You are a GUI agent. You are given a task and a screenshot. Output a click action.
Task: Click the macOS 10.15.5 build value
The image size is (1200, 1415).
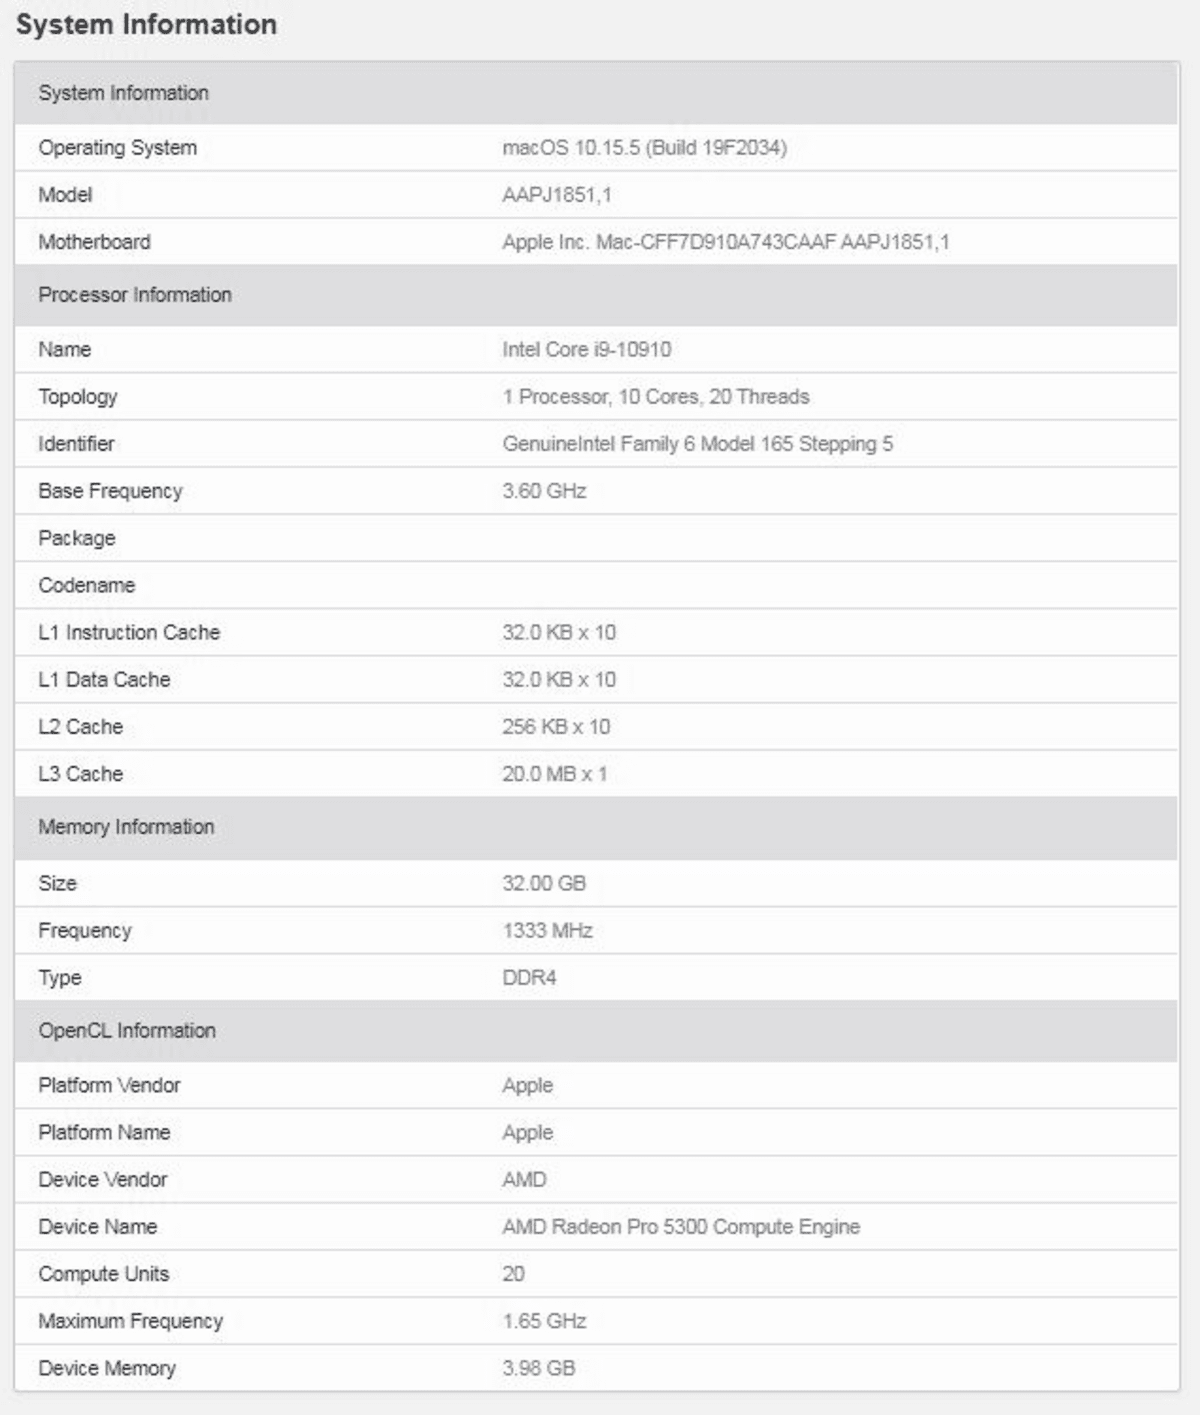pos(644,148)
